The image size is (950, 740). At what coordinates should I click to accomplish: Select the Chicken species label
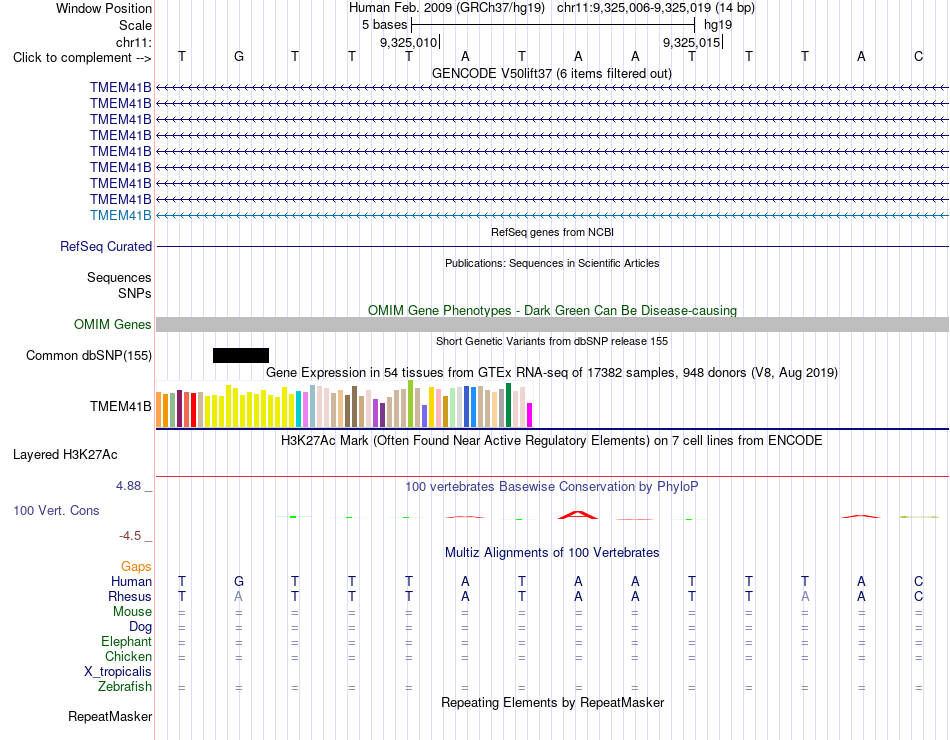point(128,656)
